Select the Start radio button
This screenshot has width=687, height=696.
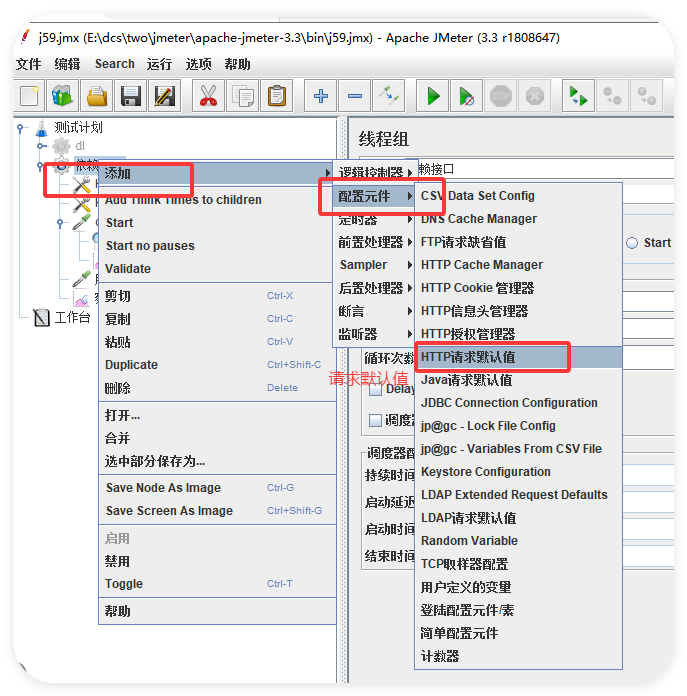coord(632,243)
